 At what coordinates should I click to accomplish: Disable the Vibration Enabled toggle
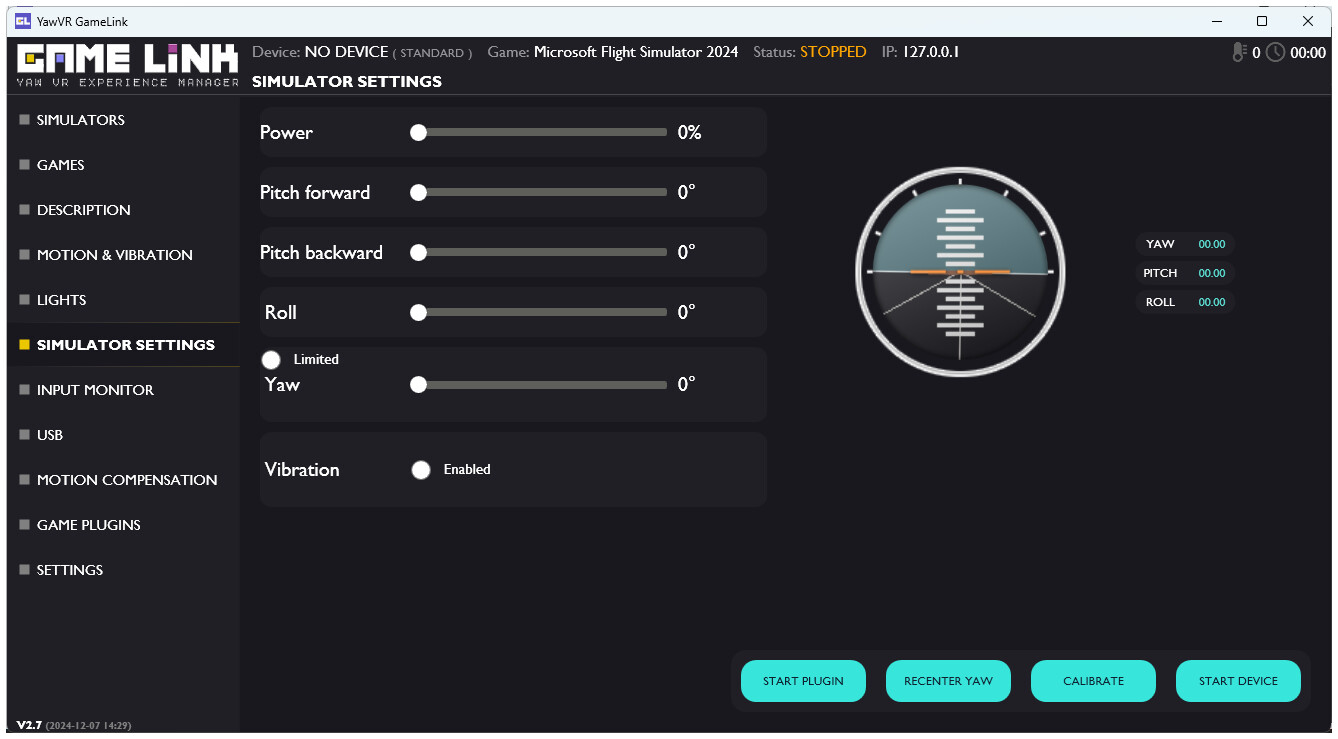pos(421,469)
